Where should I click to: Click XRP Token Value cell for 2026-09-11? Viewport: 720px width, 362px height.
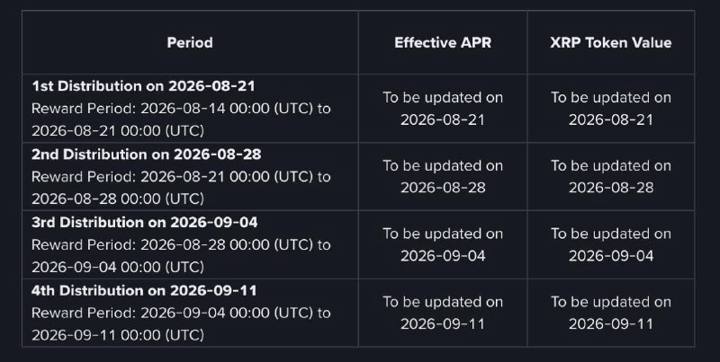click(611, 313)
